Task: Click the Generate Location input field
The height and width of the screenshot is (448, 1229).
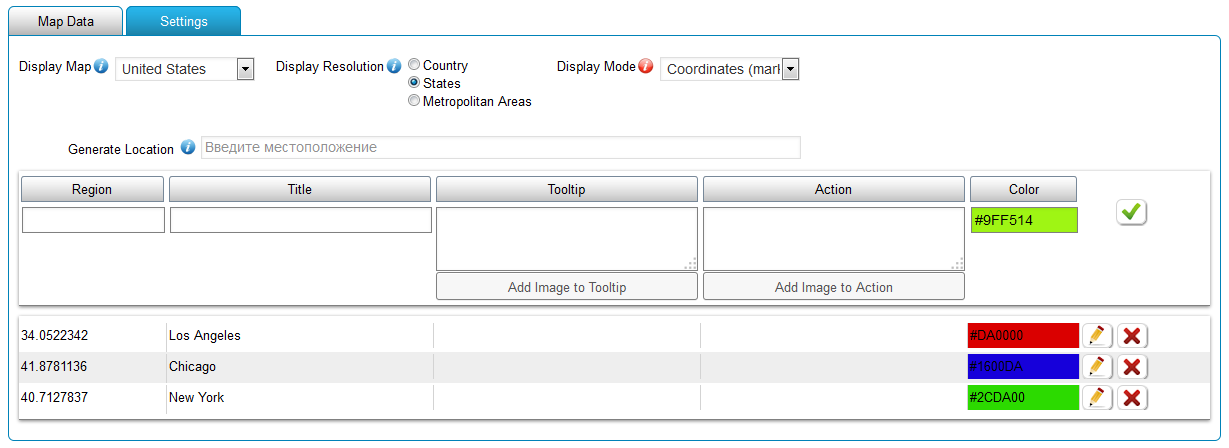Action: [x=501, y=147]
